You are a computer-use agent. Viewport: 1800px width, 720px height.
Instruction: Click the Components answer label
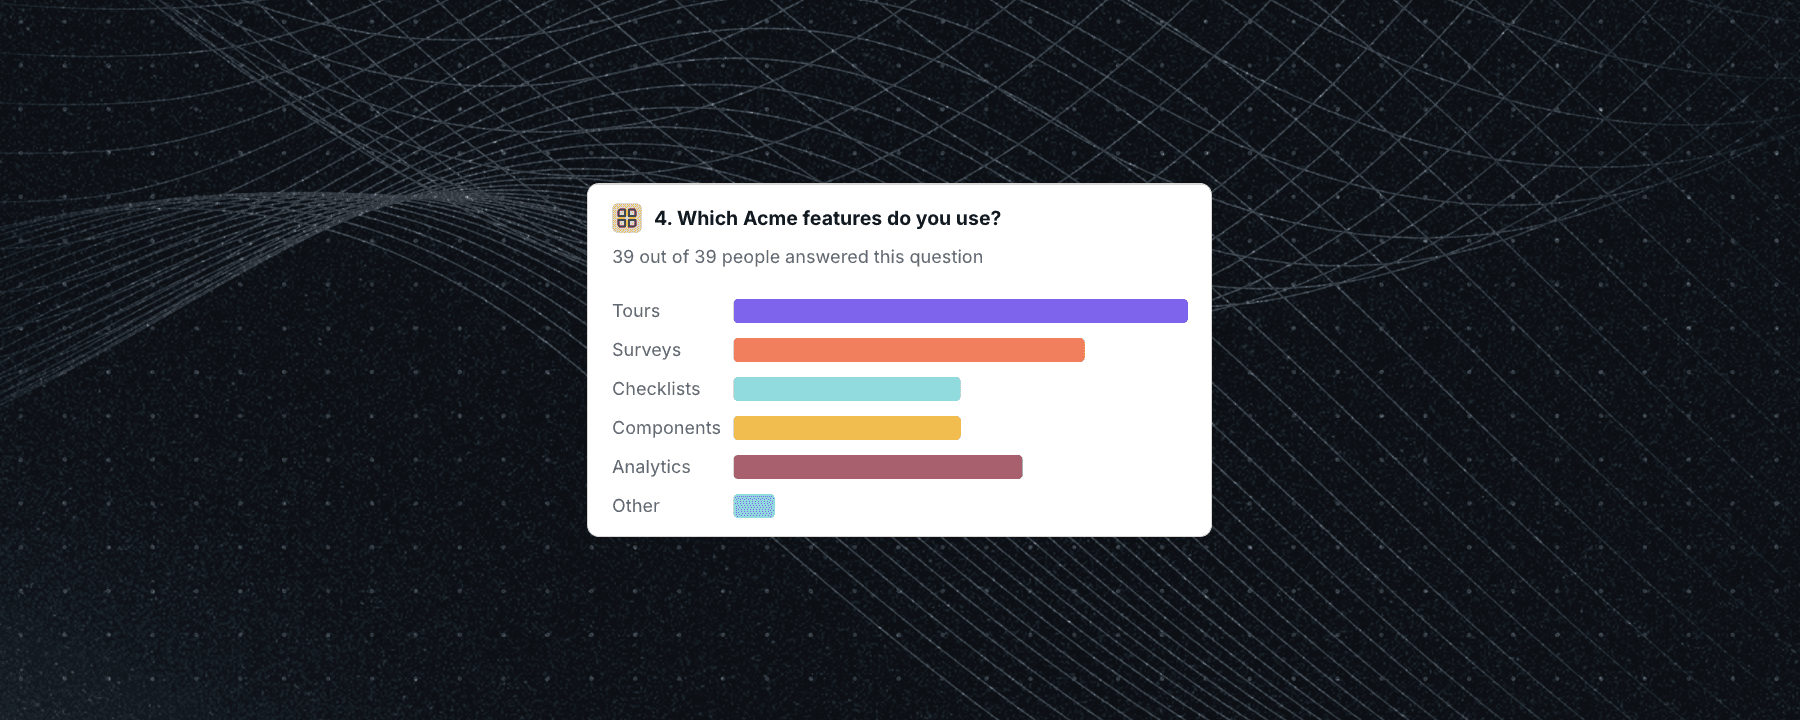tap(666, 427)
